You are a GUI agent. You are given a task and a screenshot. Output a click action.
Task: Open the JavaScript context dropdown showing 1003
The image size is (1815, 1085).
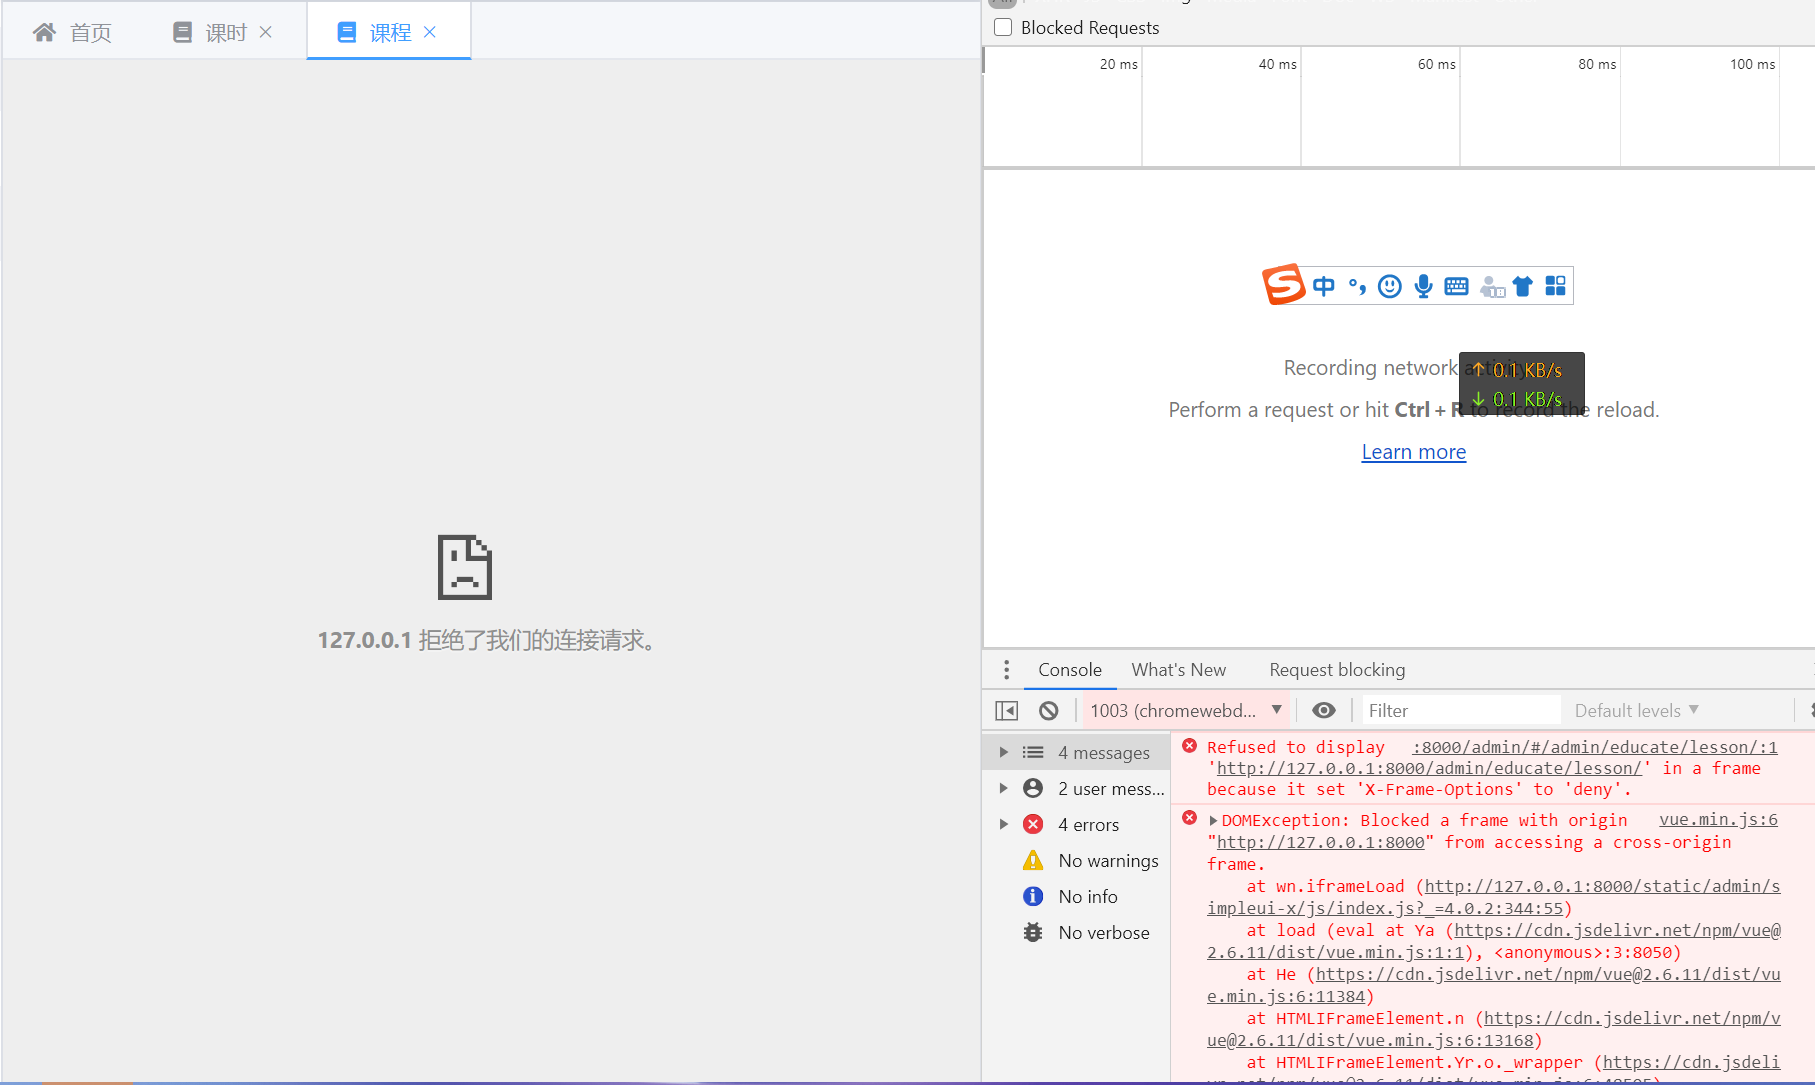[1184, 710]
